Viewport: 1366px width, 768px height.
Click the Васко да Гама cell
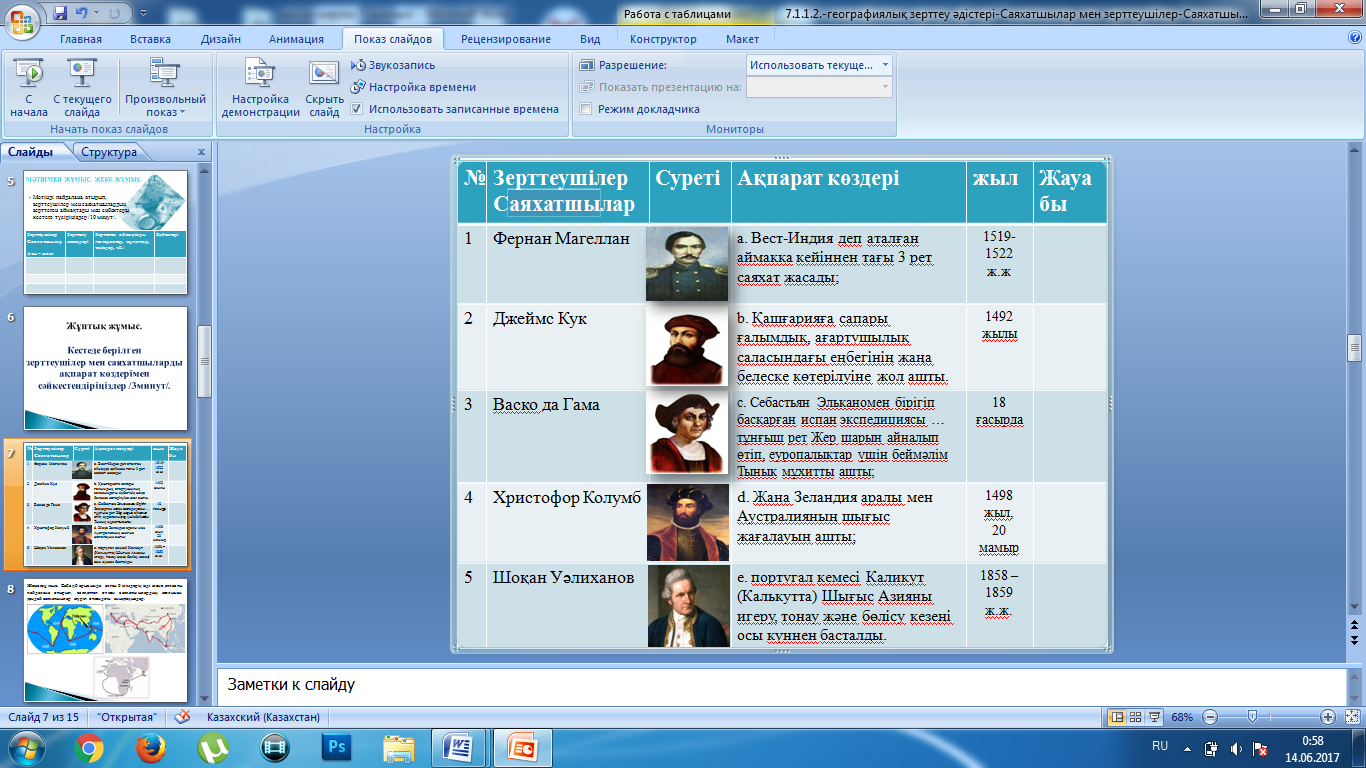568,437
